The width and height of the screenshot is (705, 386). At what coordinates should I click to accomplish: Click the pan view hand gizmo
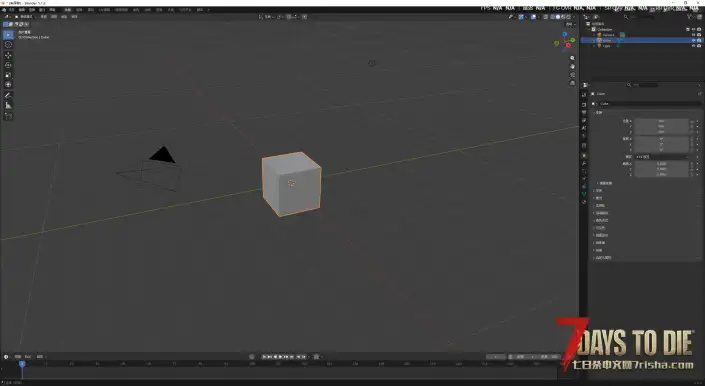[572, 67]
